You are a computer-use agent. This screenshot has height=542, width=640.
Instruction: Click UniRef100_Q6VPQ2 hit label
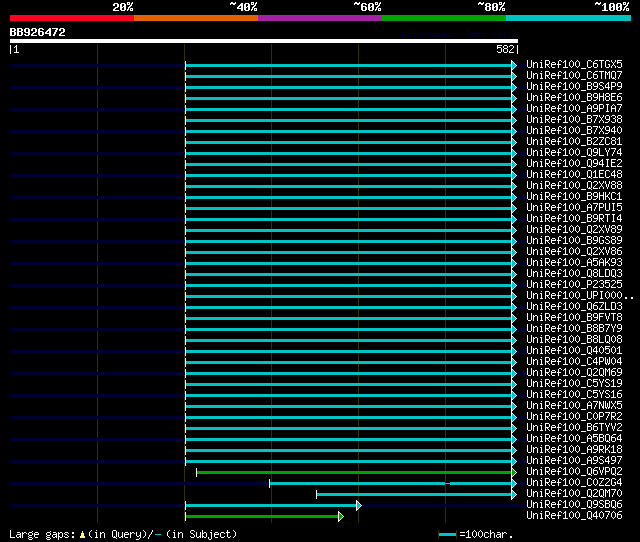tap(574, 472)
